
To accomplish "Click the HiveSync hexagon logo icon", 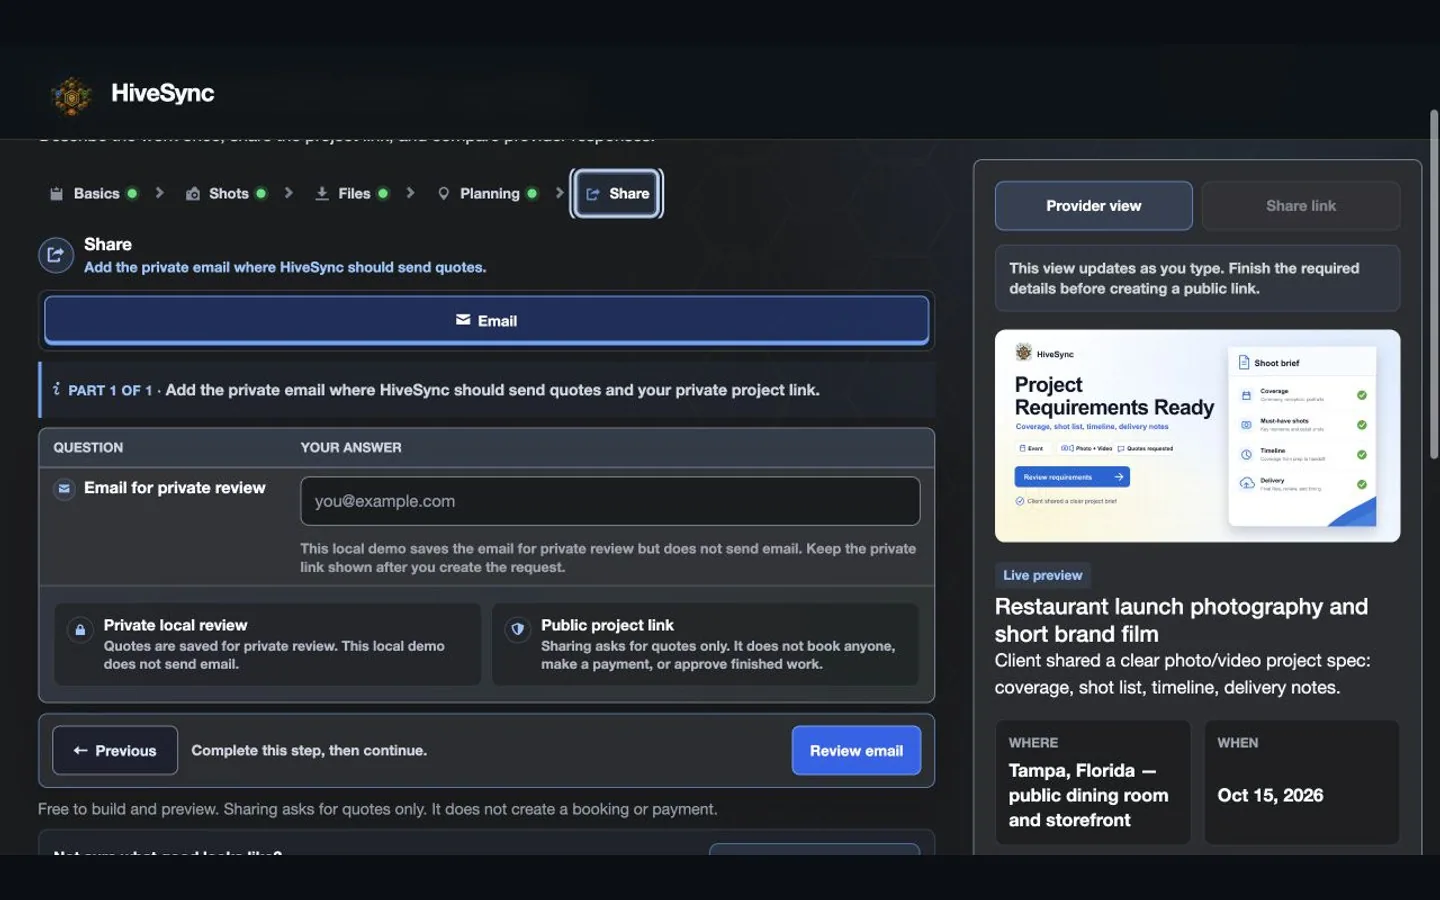I will (x=71, y=96).
